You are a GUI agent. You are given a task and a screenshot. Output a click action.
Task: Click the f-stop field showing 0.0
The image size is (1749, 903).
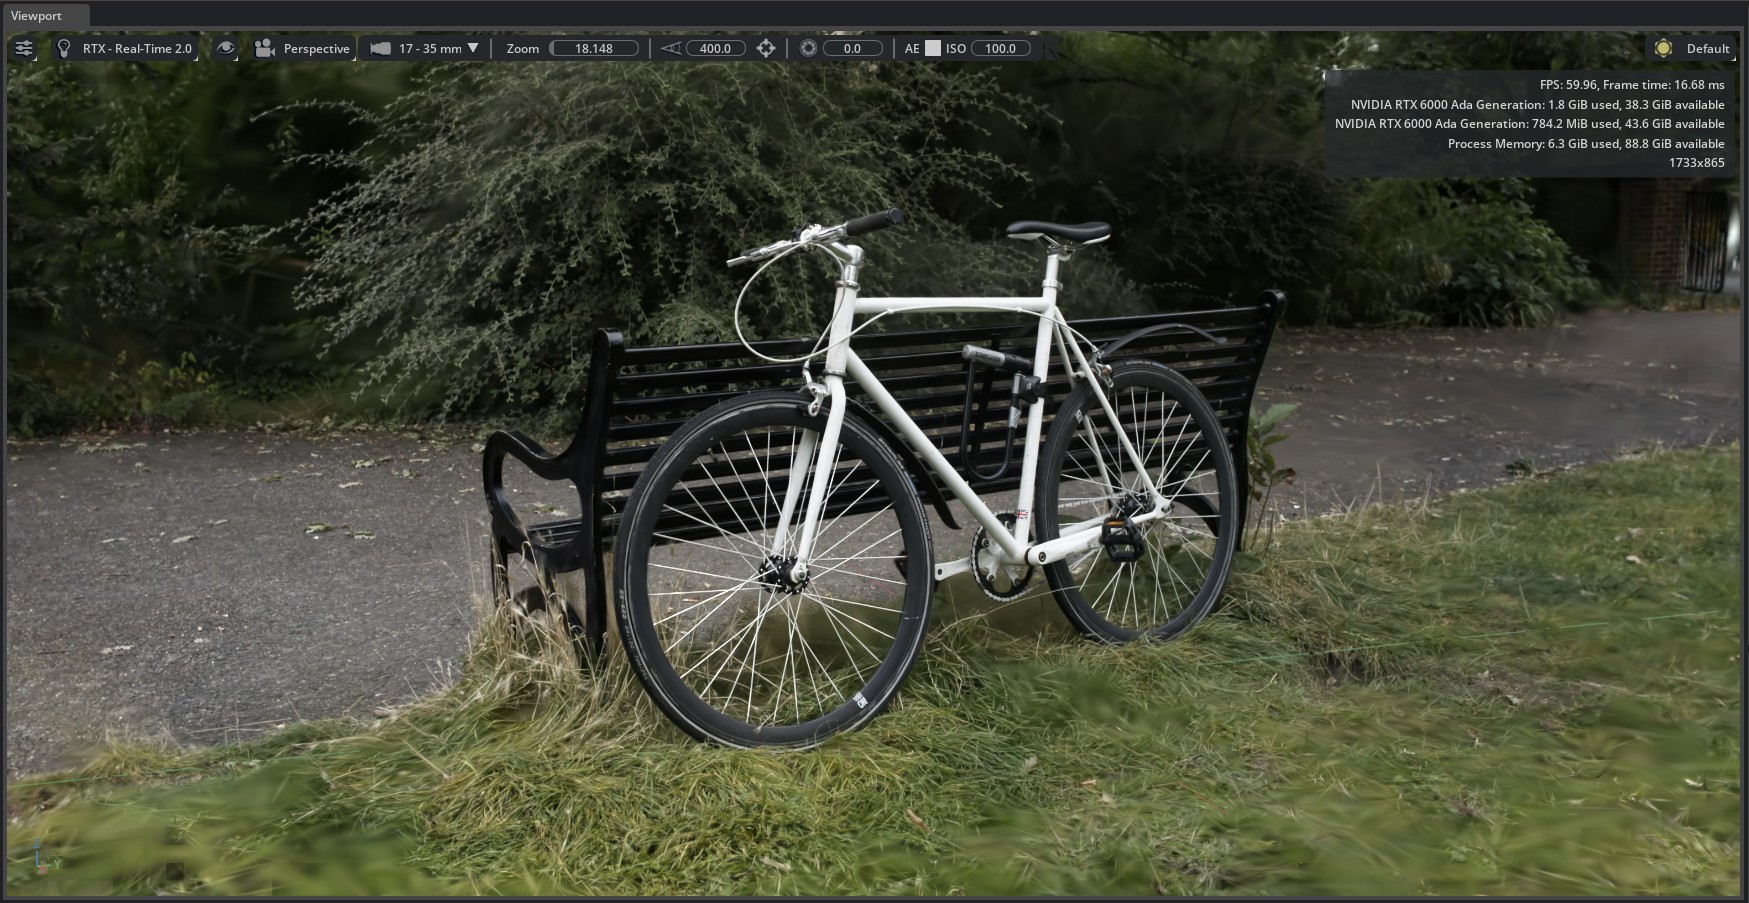852,48
